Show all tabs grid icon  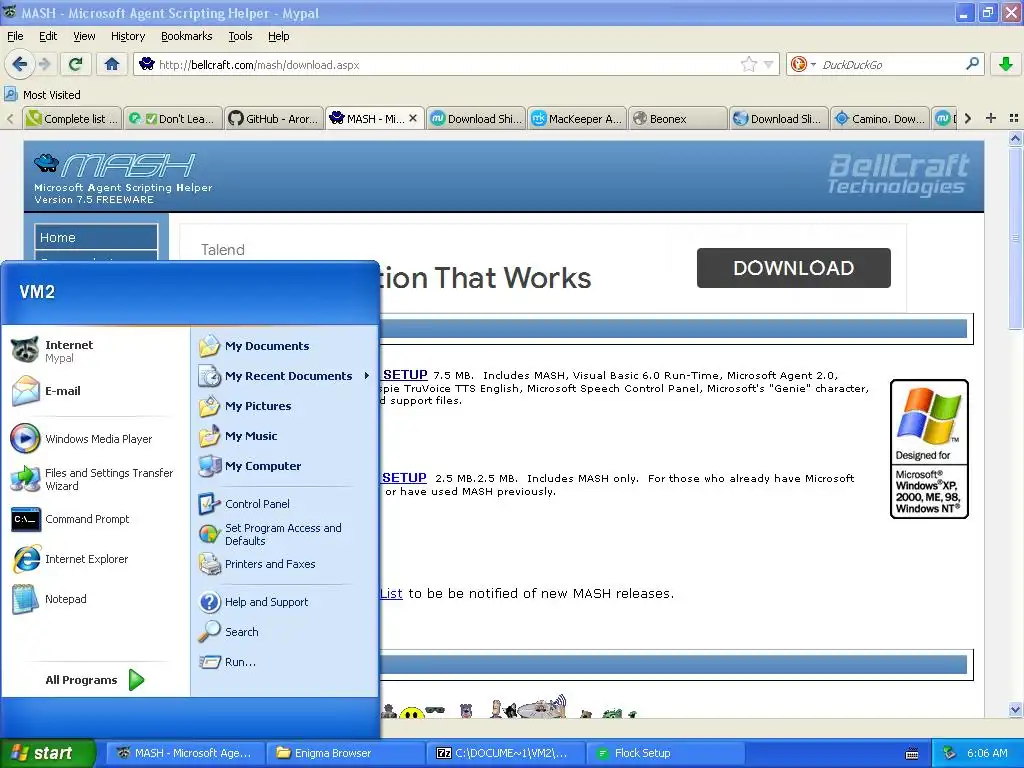[1014, 118]
